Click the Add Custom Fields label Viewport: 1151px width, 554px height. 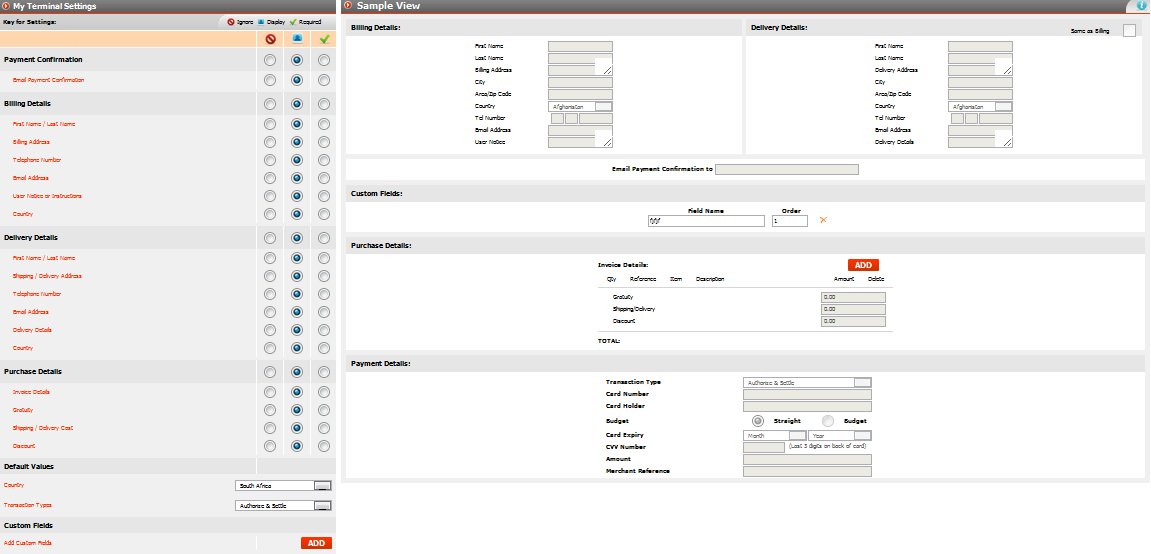pyautogui.click(x=28, y=543)
